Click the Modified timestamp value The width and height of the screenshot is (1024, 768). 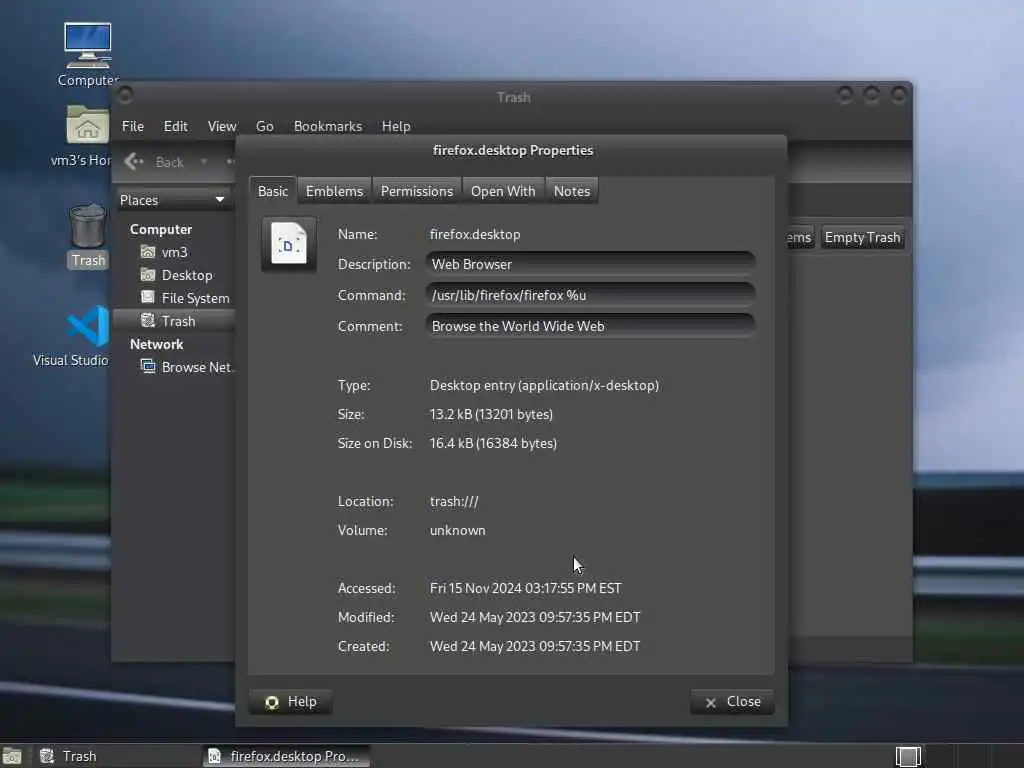point(535,617)
